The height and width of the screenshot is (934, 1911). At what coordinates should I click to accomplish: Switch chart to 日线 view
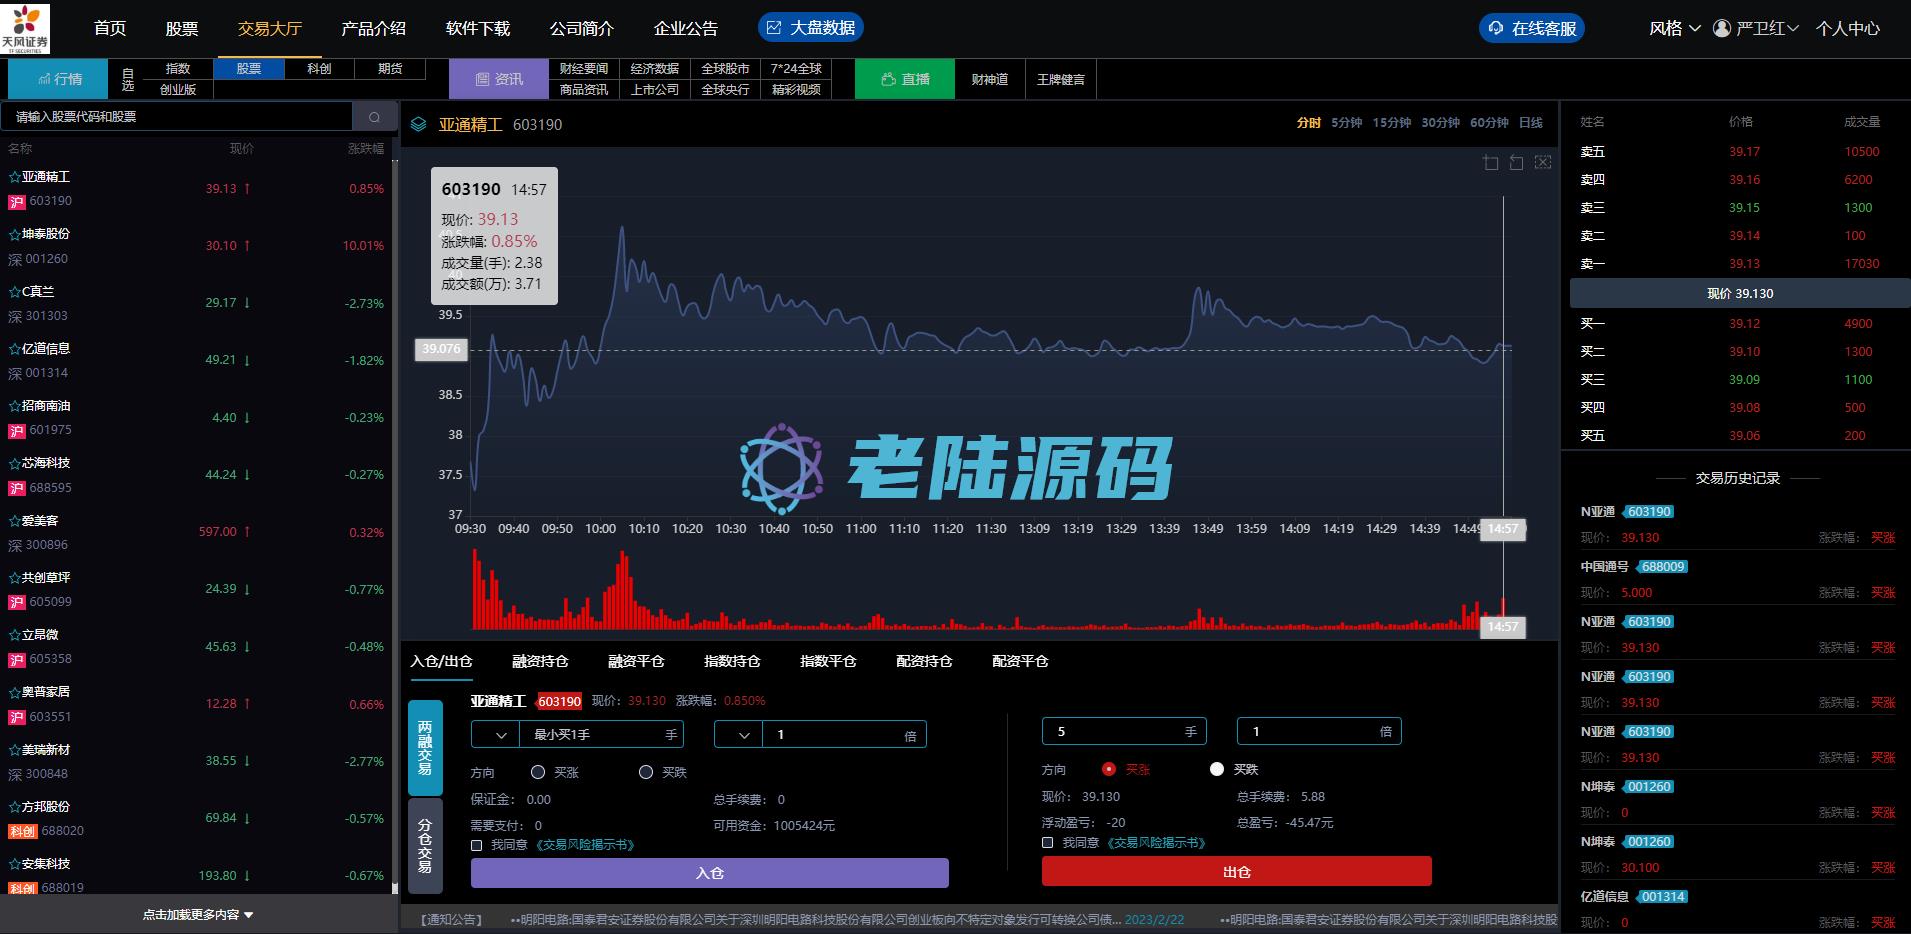[x=1530, y=122]
